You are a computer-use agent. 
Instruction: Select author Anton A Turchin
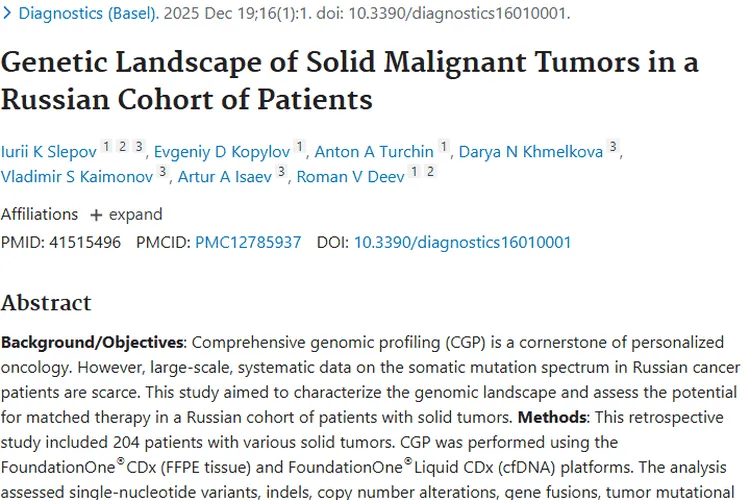(374, 152)
